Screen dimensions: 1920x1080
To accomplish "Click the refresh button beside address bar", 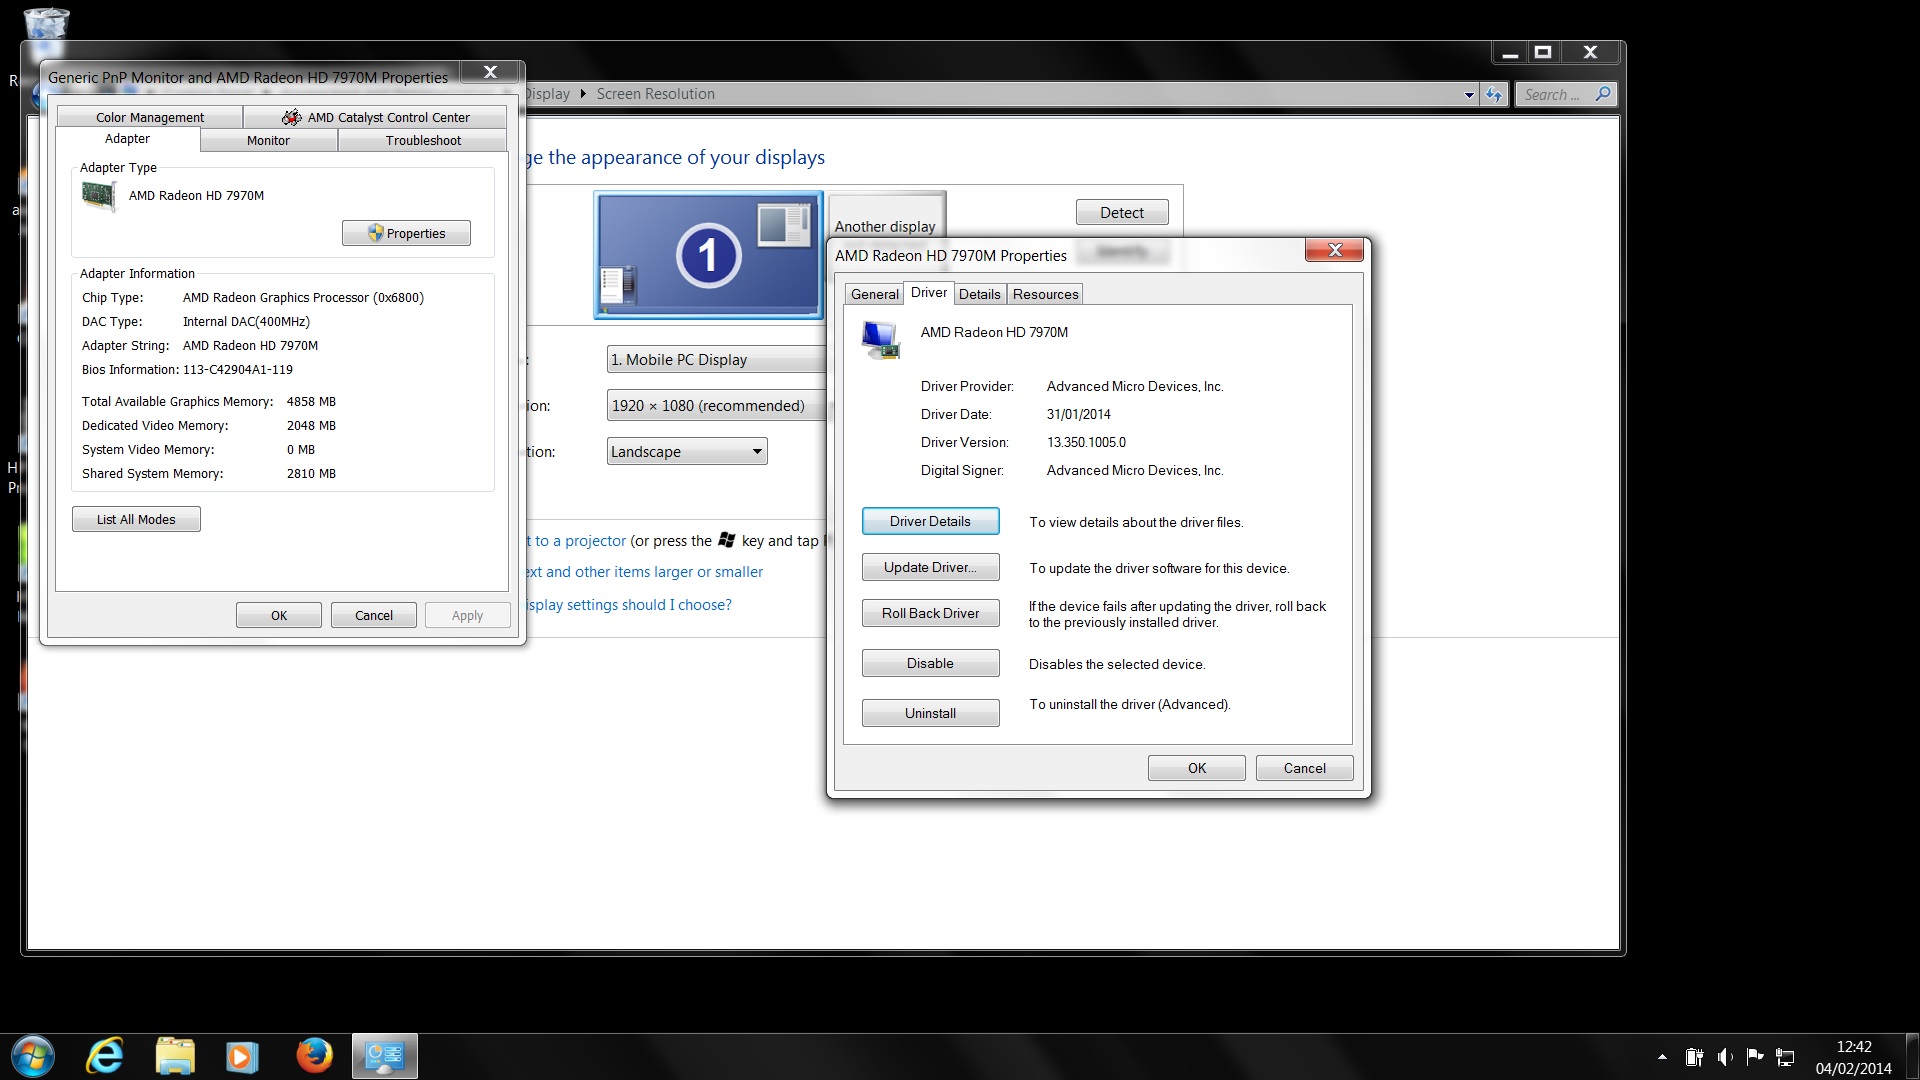I will (x=1494, y=94).
